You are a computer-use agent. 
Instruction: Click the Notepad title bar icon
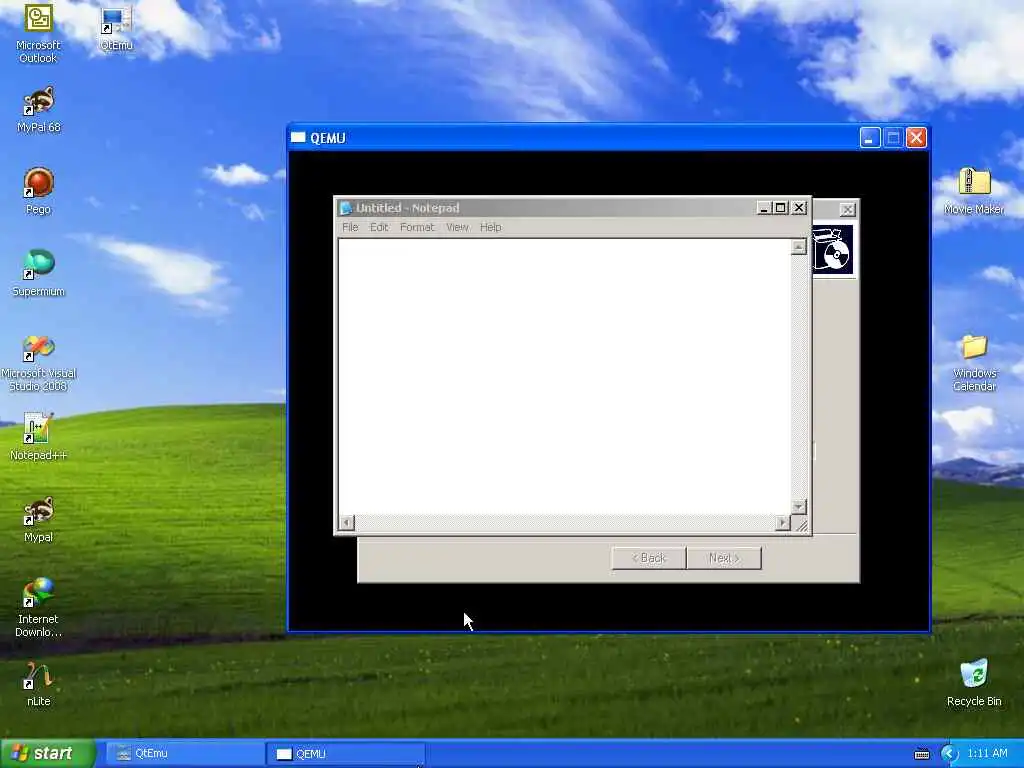click(x=346, y=208)
